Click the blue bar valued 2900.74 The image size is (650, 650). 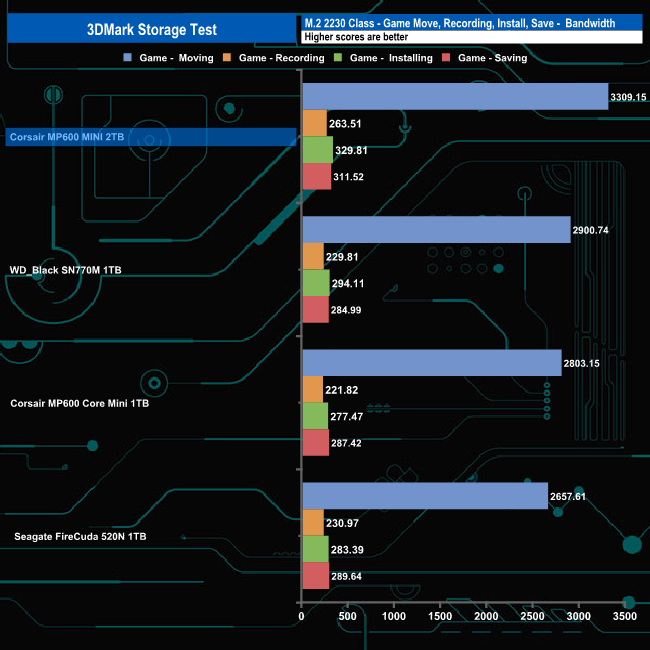tap(437, 230)
